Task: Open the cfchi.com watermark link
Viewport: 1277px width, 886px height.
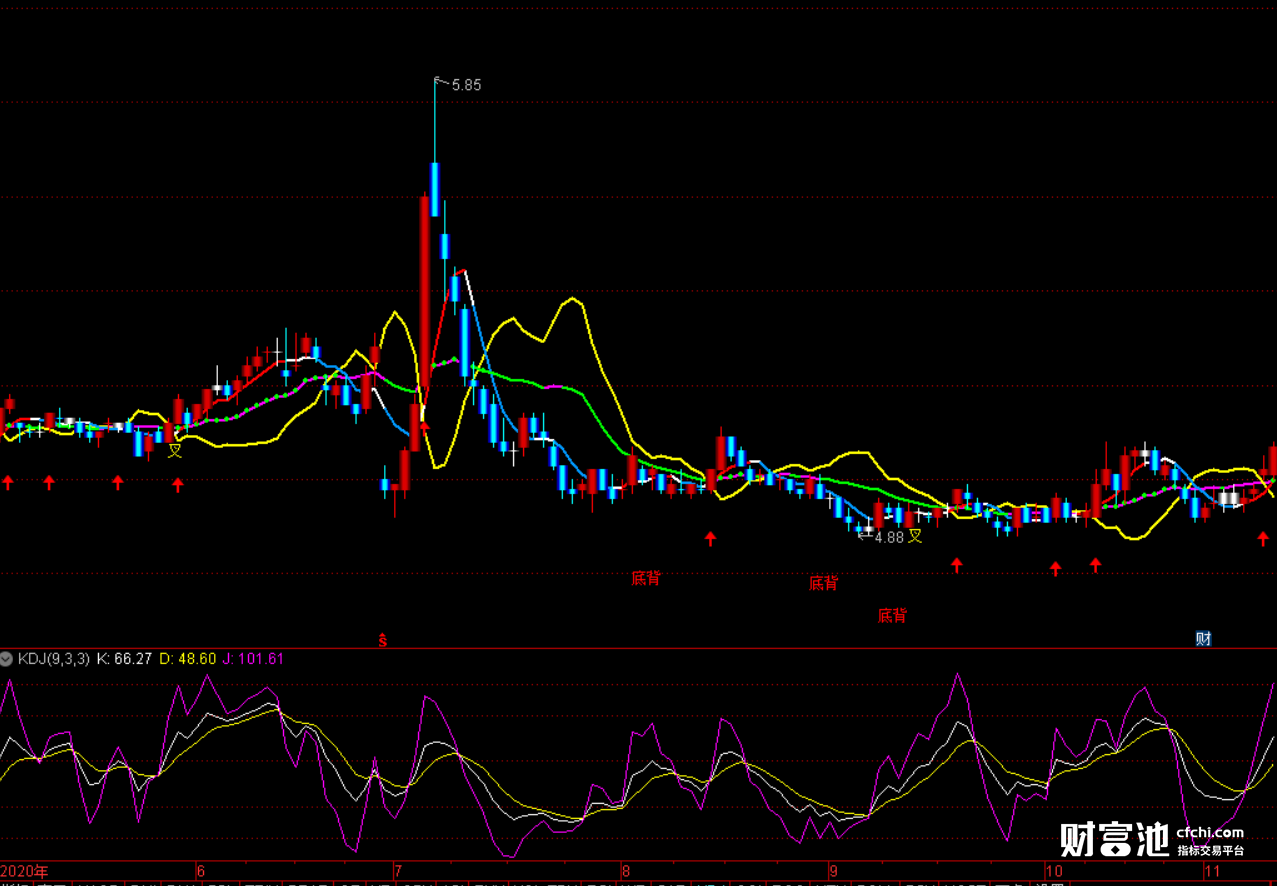Action: point(1211,832)
